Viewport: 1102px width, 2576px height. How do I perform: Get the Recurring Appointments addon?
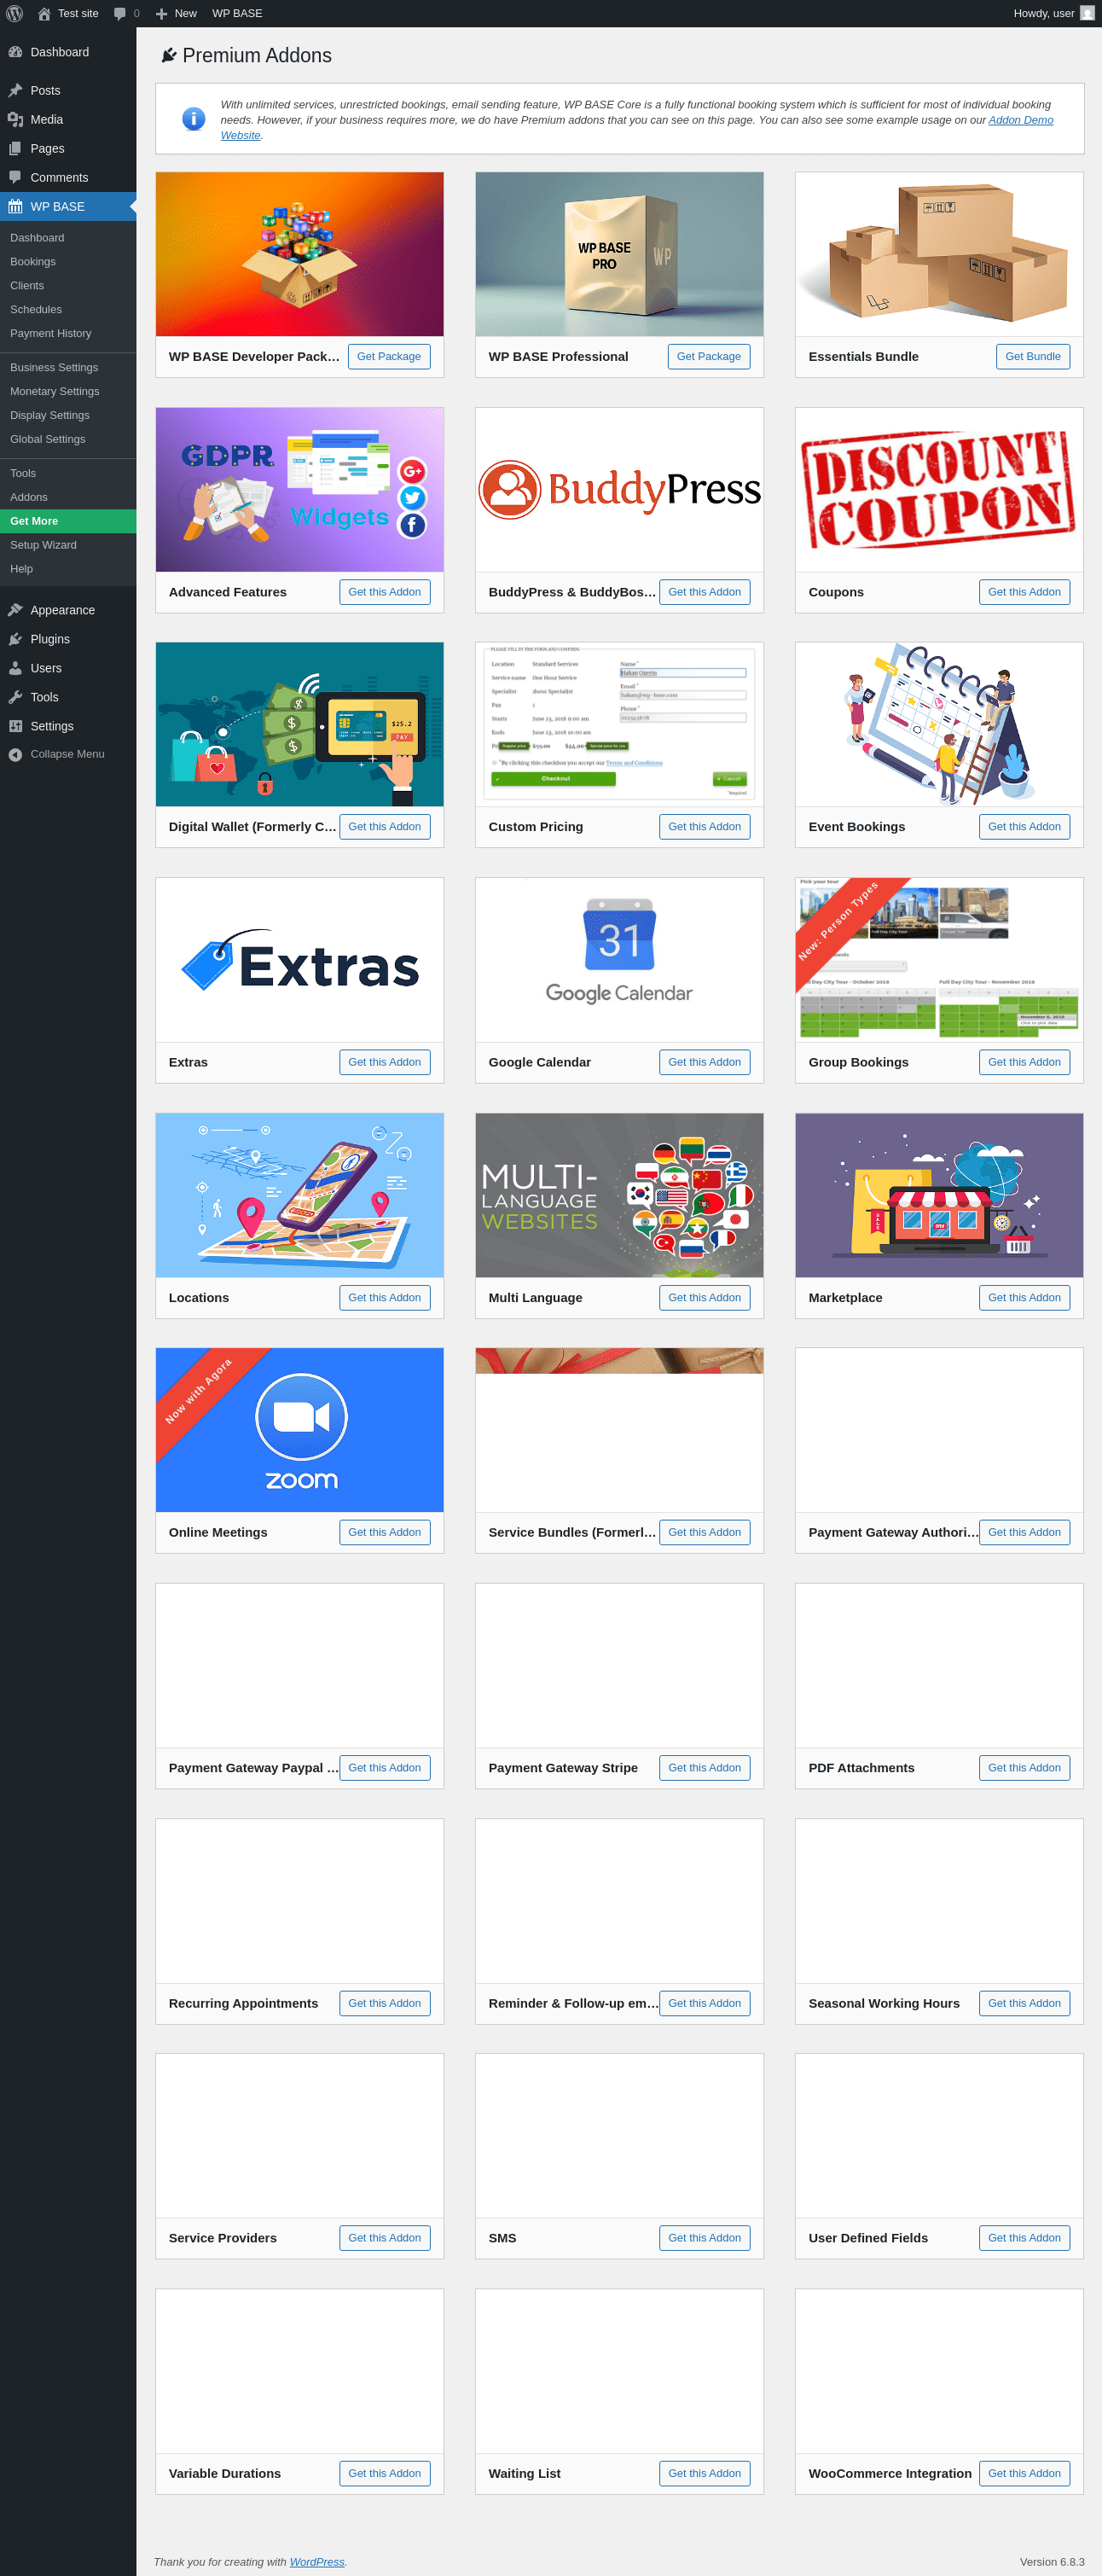[x=384, y=2003]
